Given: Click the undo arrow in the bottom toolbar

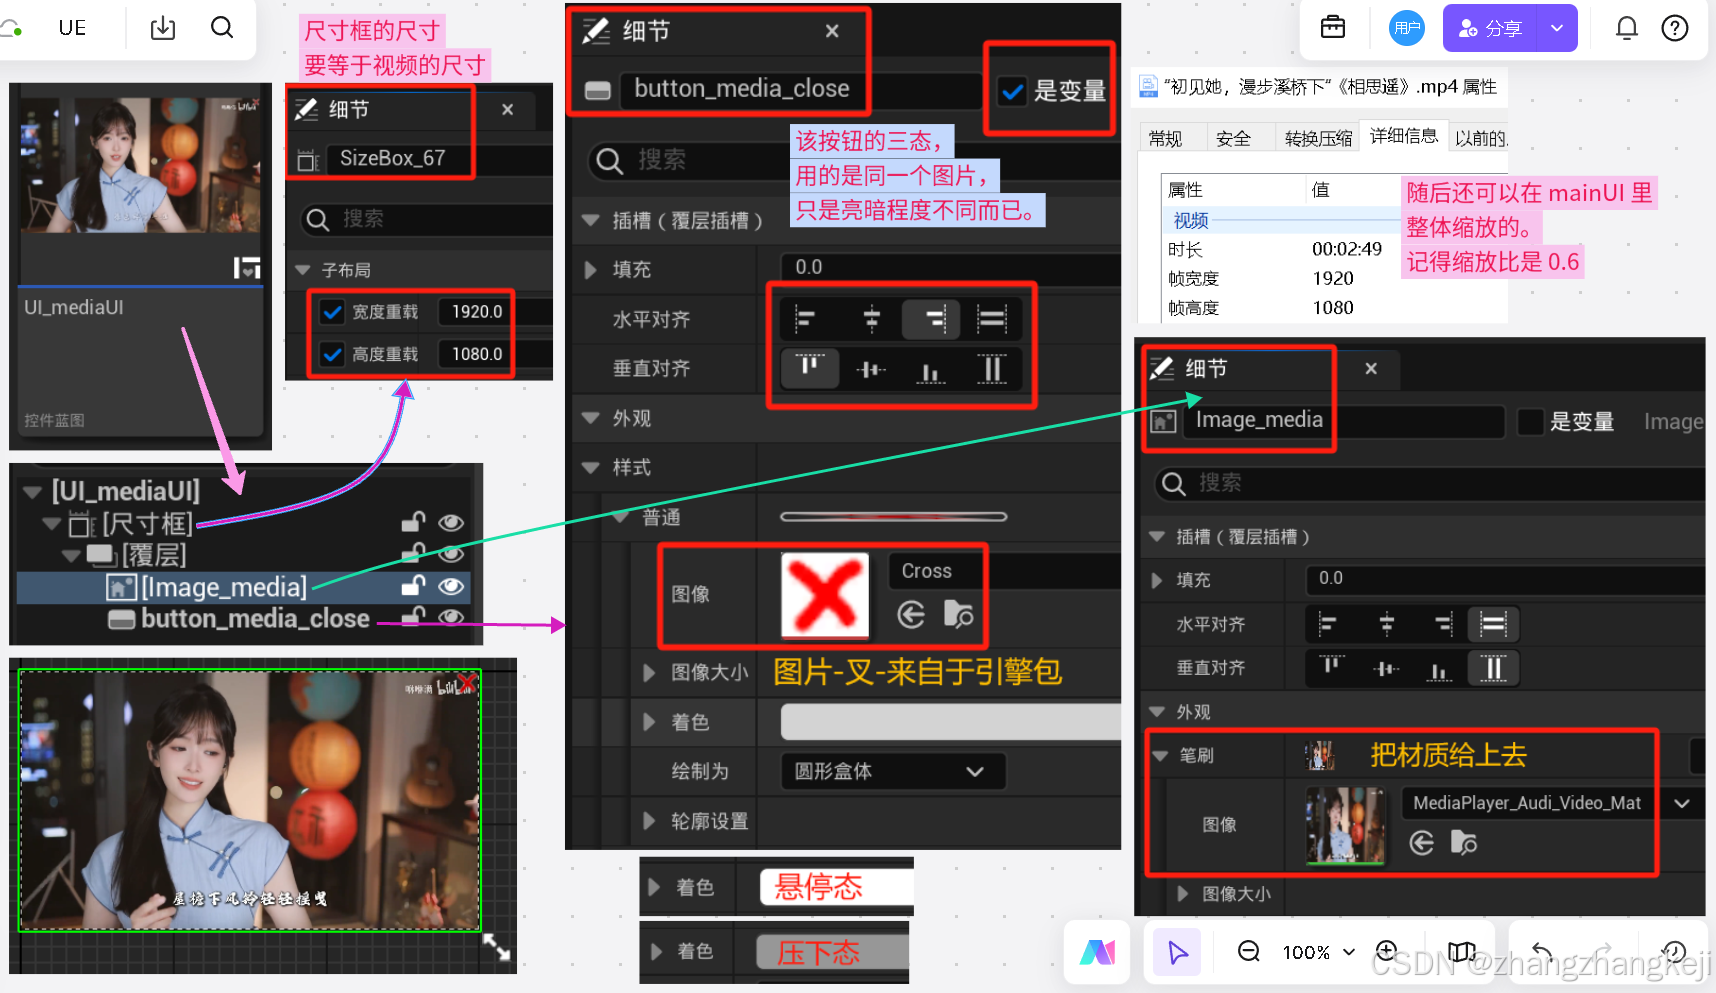Looking at the screenshot, I should 1541,952.
